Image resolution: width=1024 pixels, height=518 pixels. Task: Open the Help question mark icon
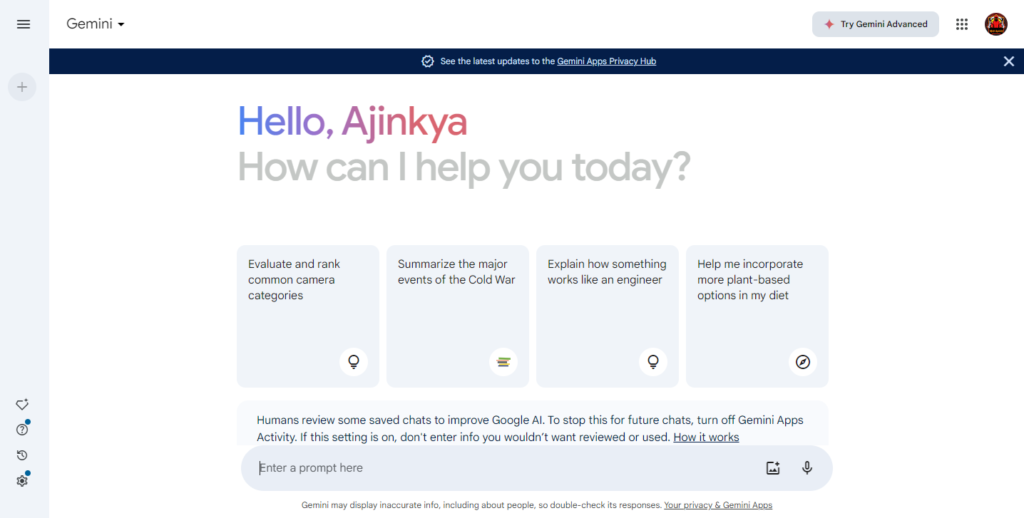22,430
